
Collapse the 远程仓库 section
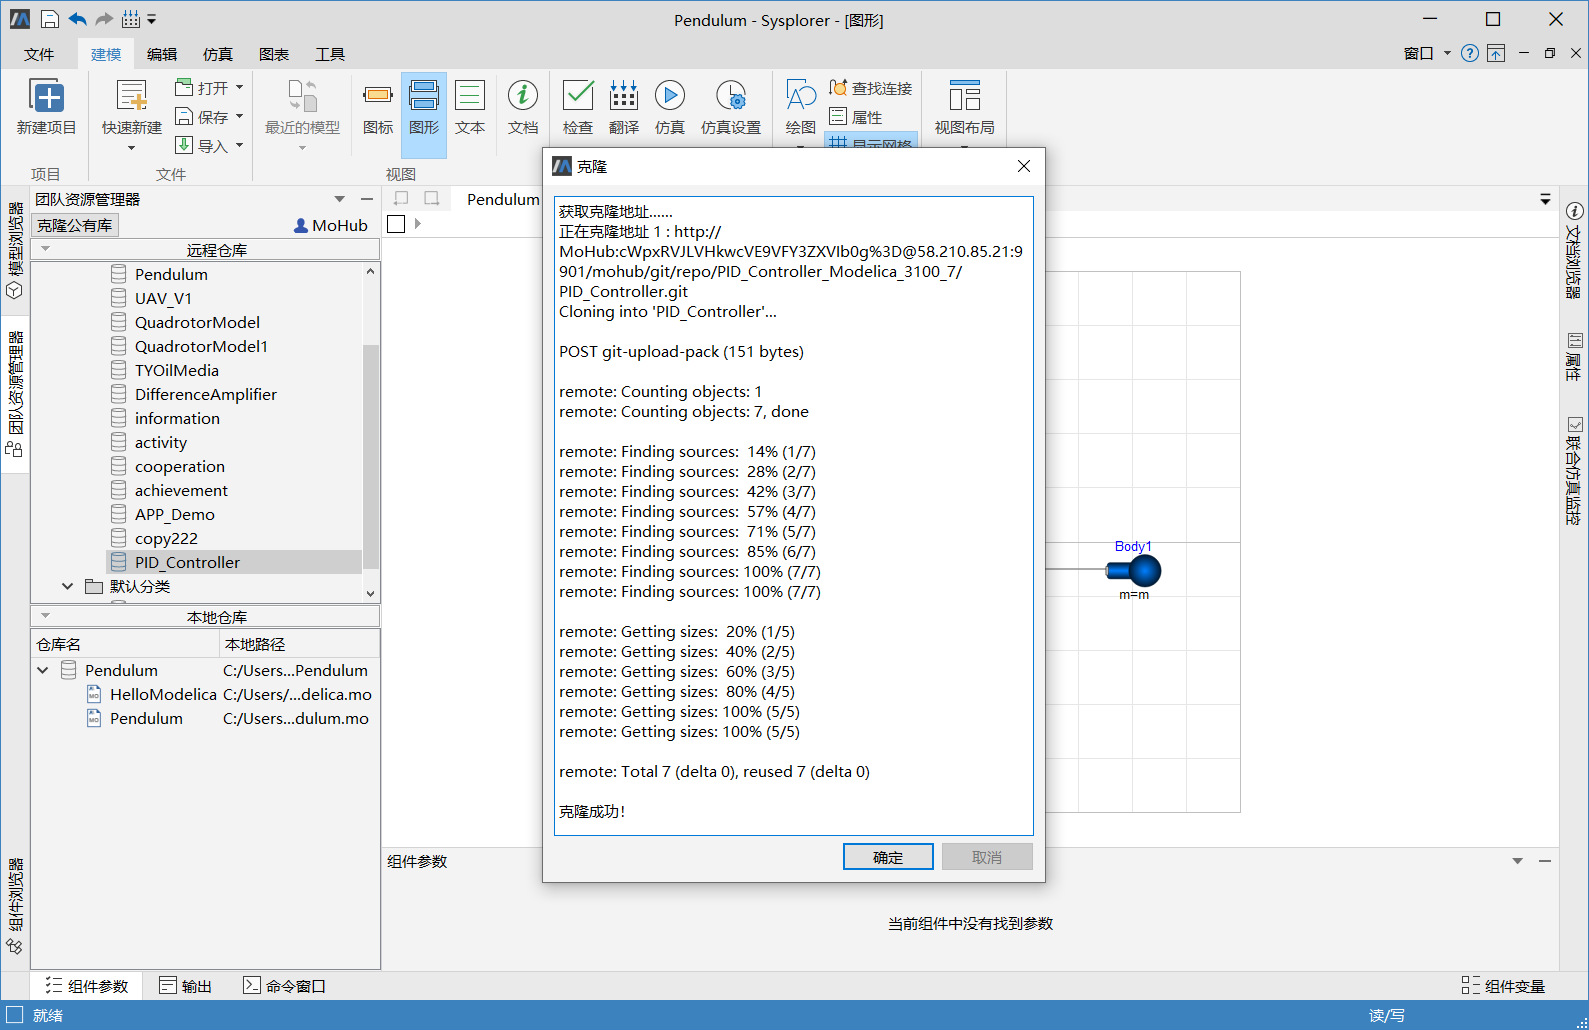(45, 248)
